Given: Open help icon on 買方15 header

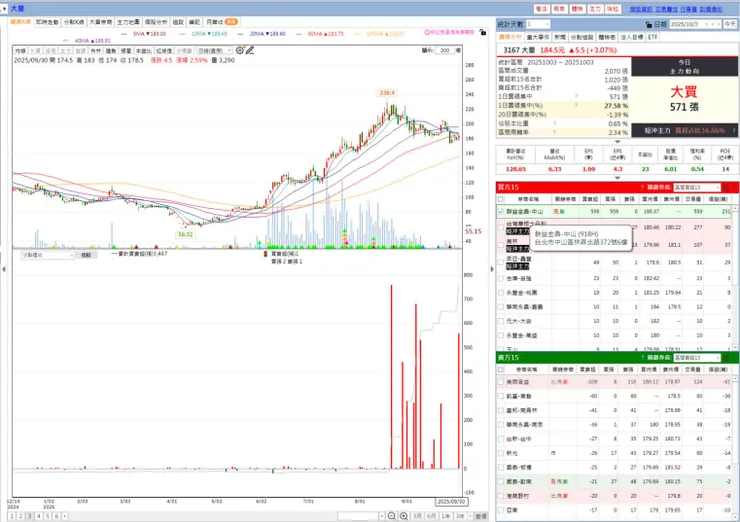Looking at the screenshot, I should [x=642, y=187].
